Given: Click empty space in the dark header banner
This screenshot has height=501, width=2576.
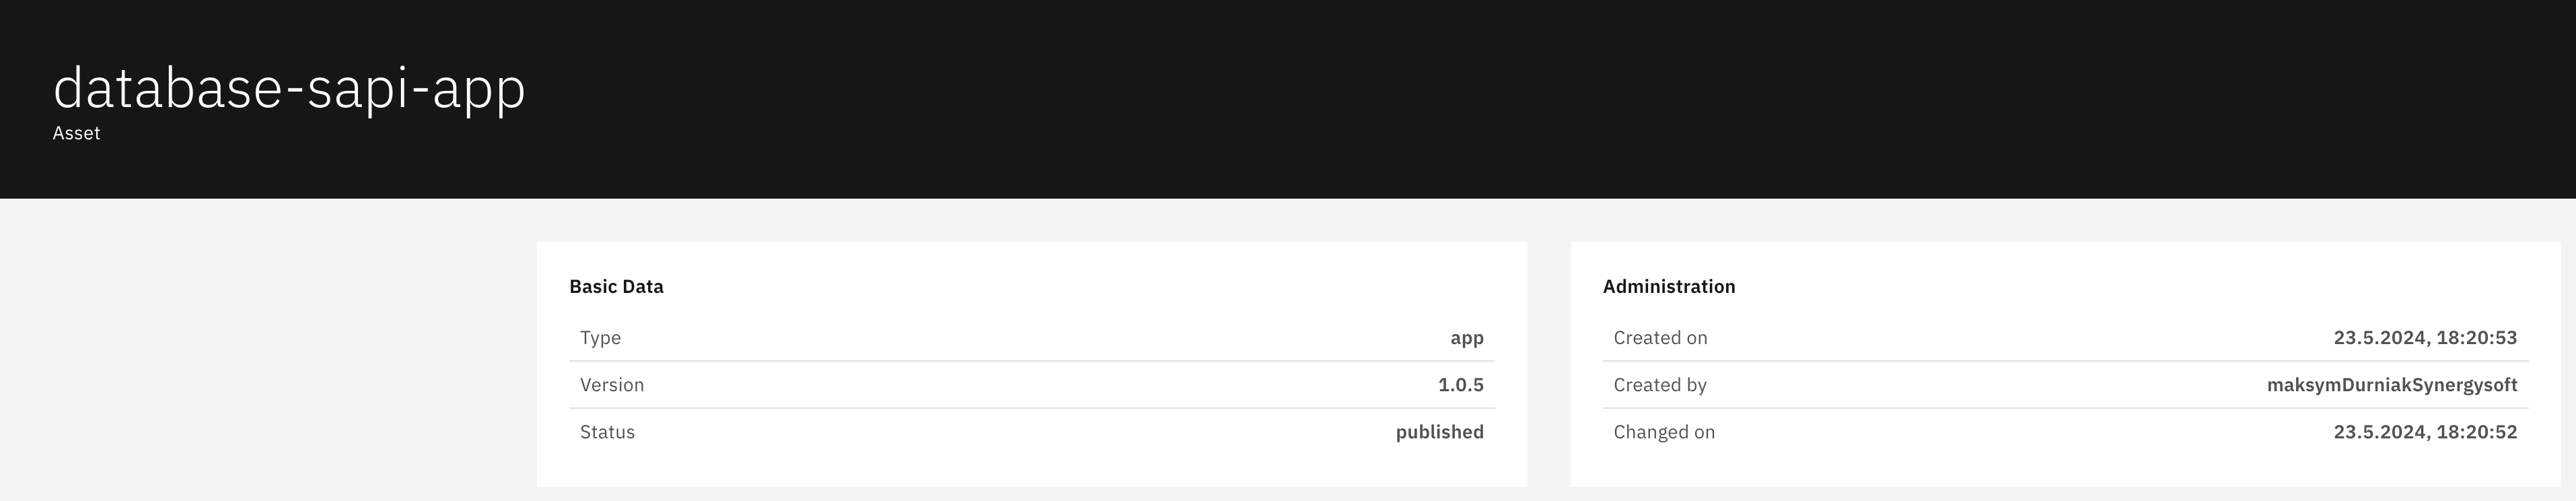Looking at the screenshot, I should [x=1500, y=100].
